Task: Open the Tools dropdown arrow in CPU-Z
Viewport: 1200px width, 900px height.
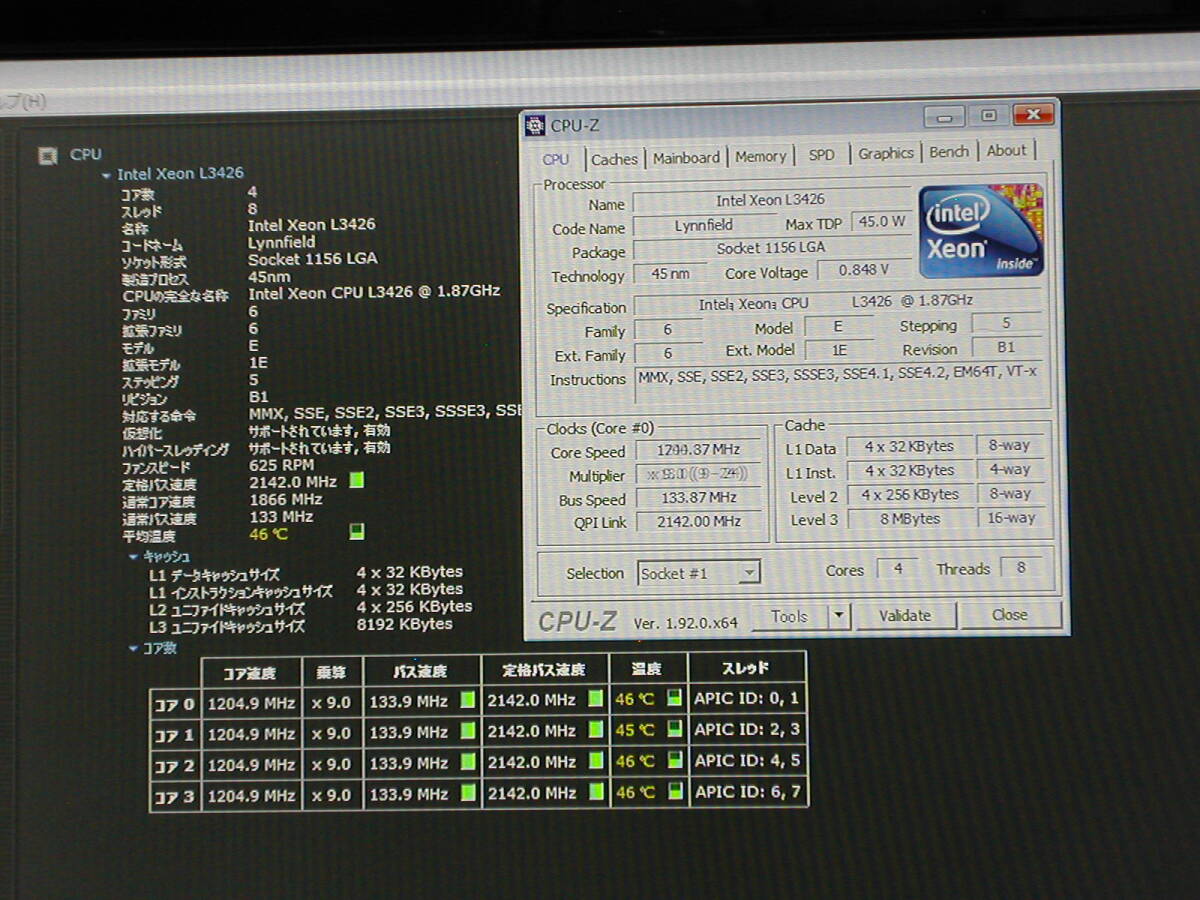Action: 839,616
